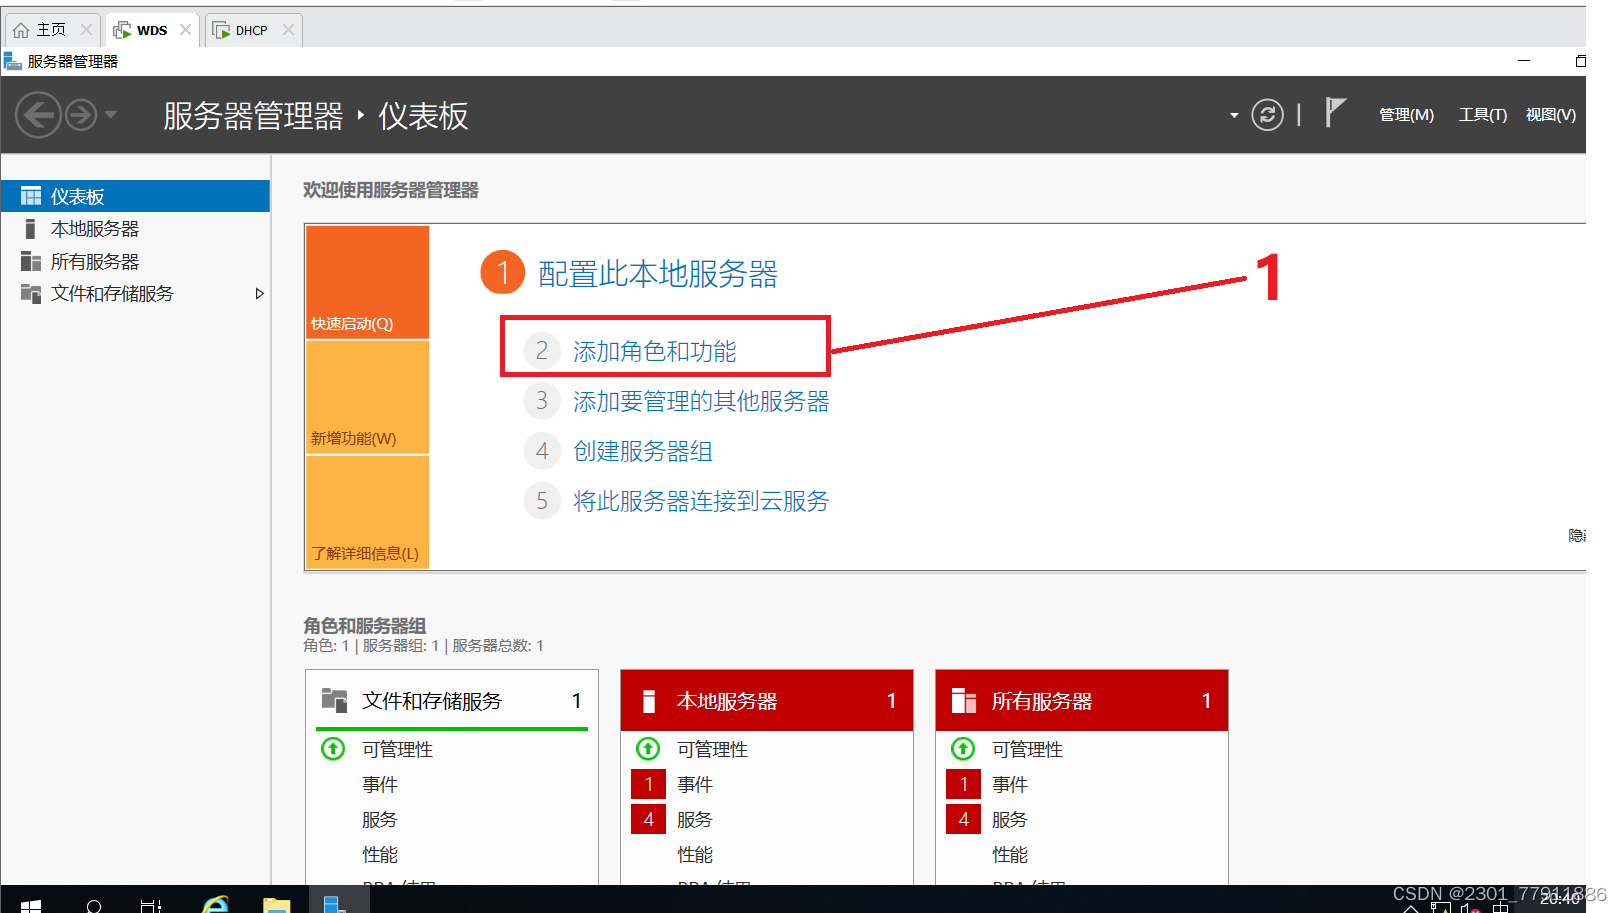Click the back navigation arrow
Image resolution: width=1622 pixels, height=913 pixels.
point(38,115)
